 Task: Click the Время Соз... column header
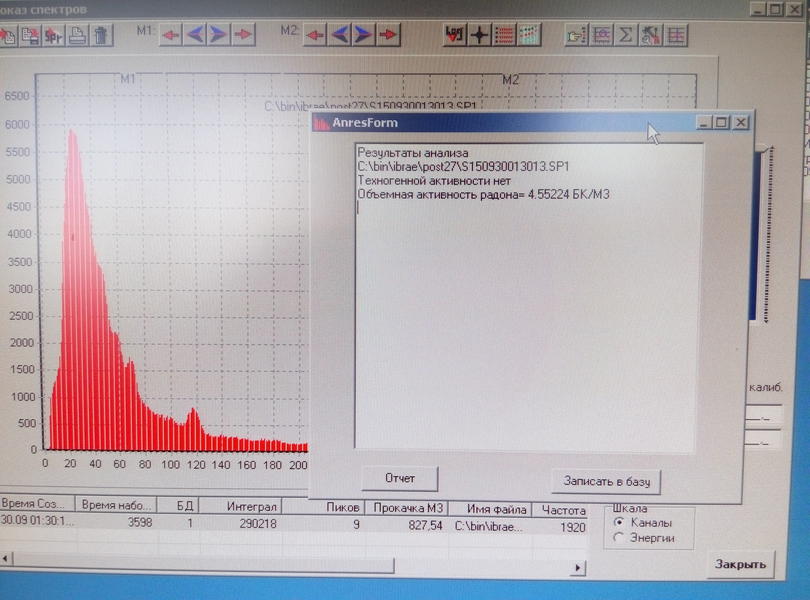point(37,503)
